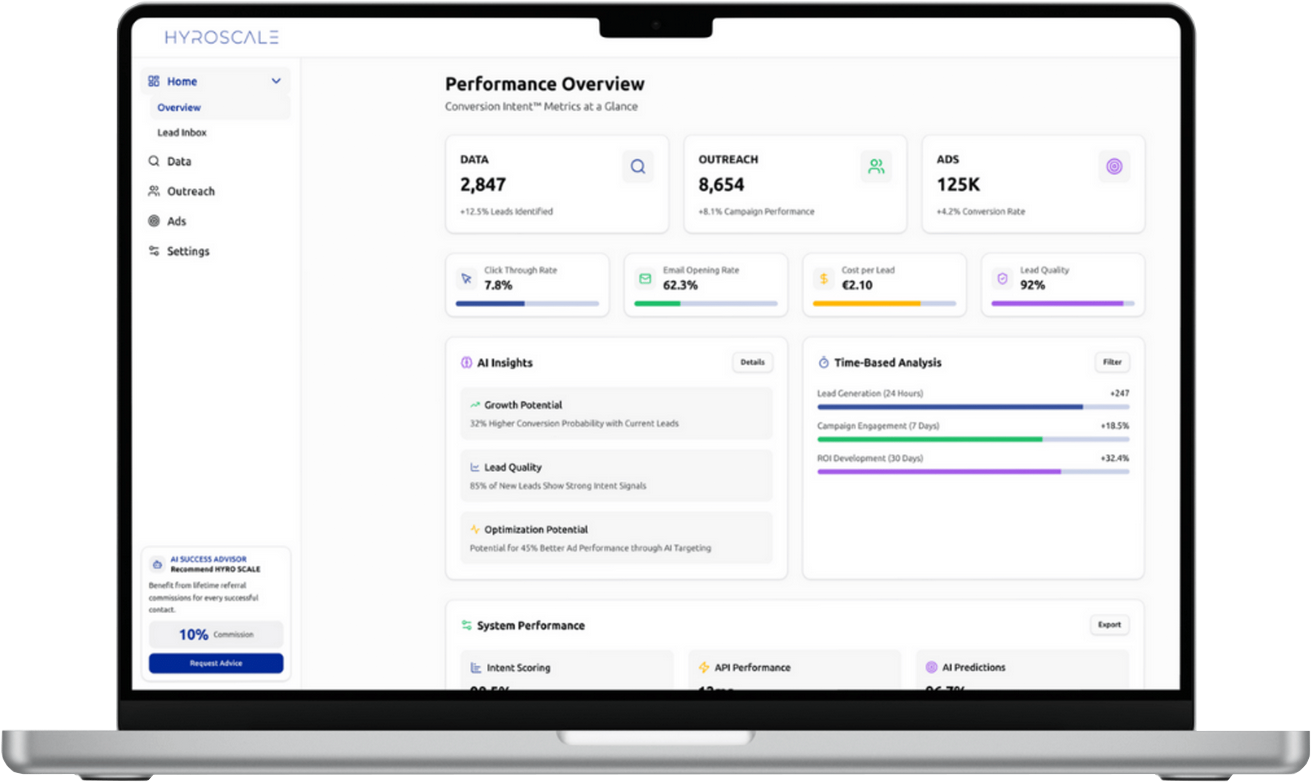Viewport: 1311px width, 782px height.
Task: Click the dollar icon beside Cost per Lead
Action: tap(823, 279)
